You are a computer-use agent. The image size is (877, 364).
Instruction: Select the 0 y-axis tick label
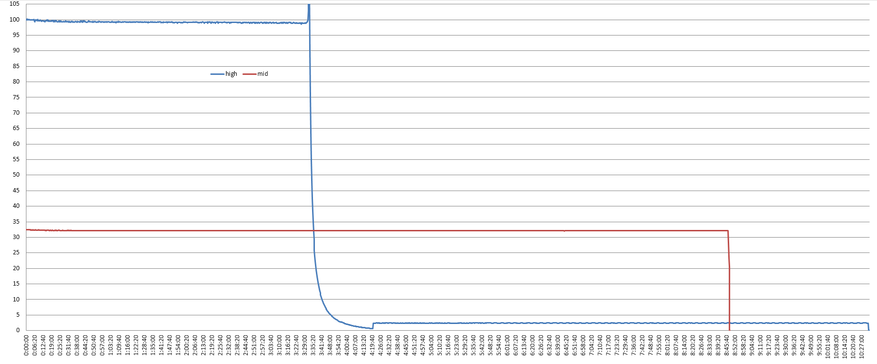coord(17,330)
